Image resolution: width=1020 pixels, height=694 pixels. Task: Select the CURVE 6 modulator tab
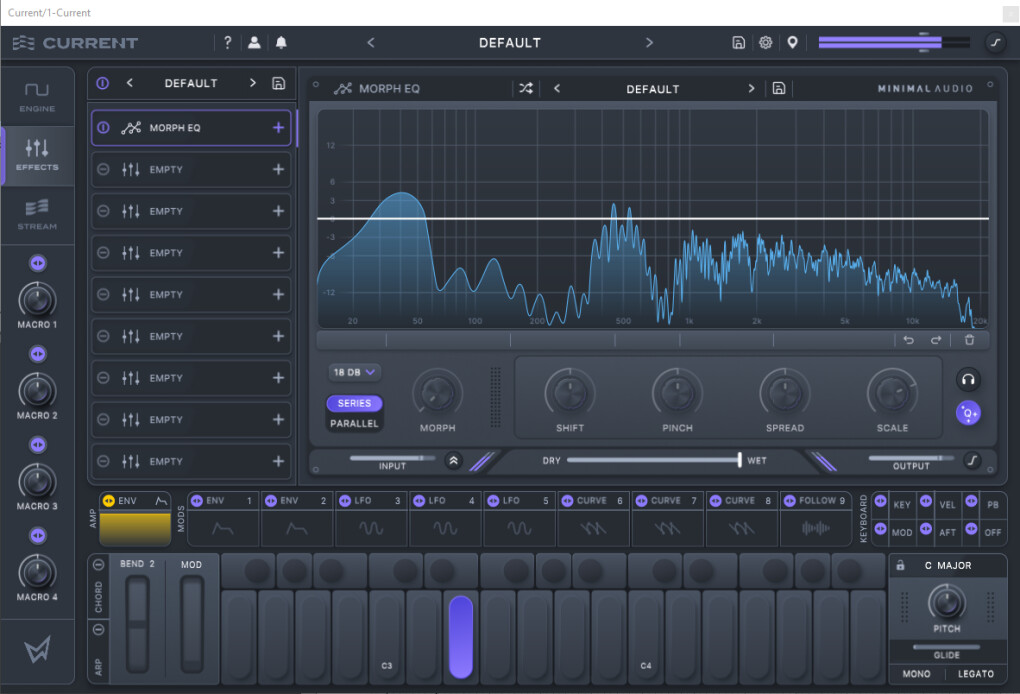click(x=594, y=519)
